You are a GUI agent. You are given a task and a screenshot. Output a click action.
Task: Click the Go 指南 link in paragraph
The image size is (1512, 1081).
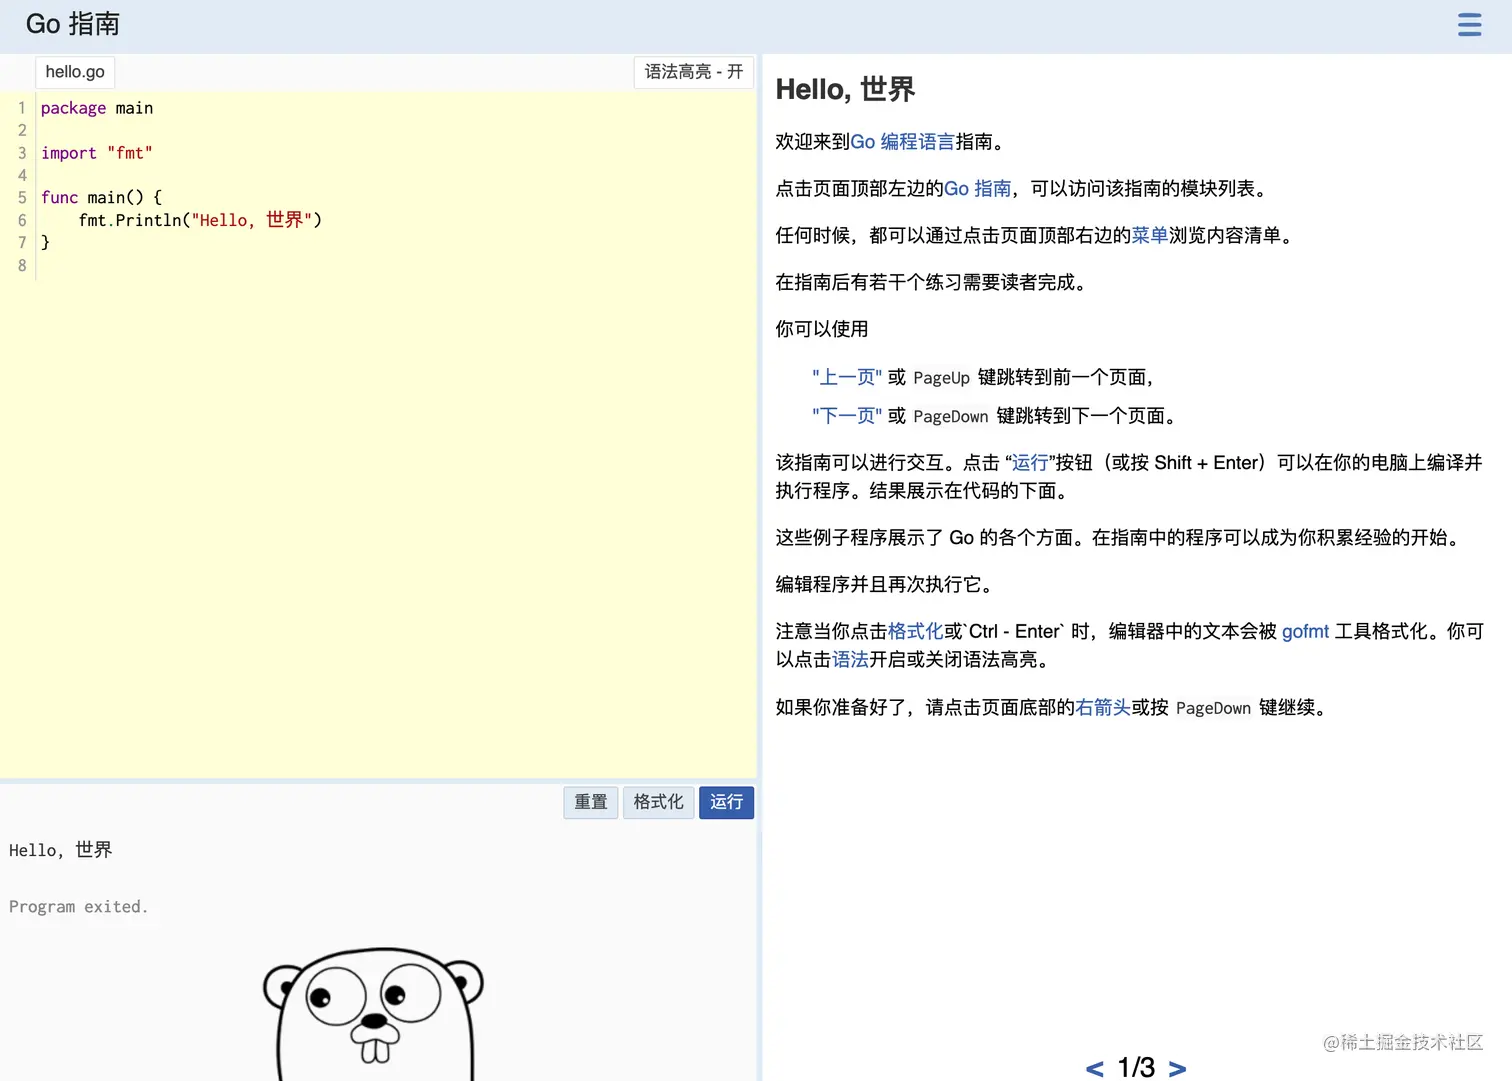[977, 189]
